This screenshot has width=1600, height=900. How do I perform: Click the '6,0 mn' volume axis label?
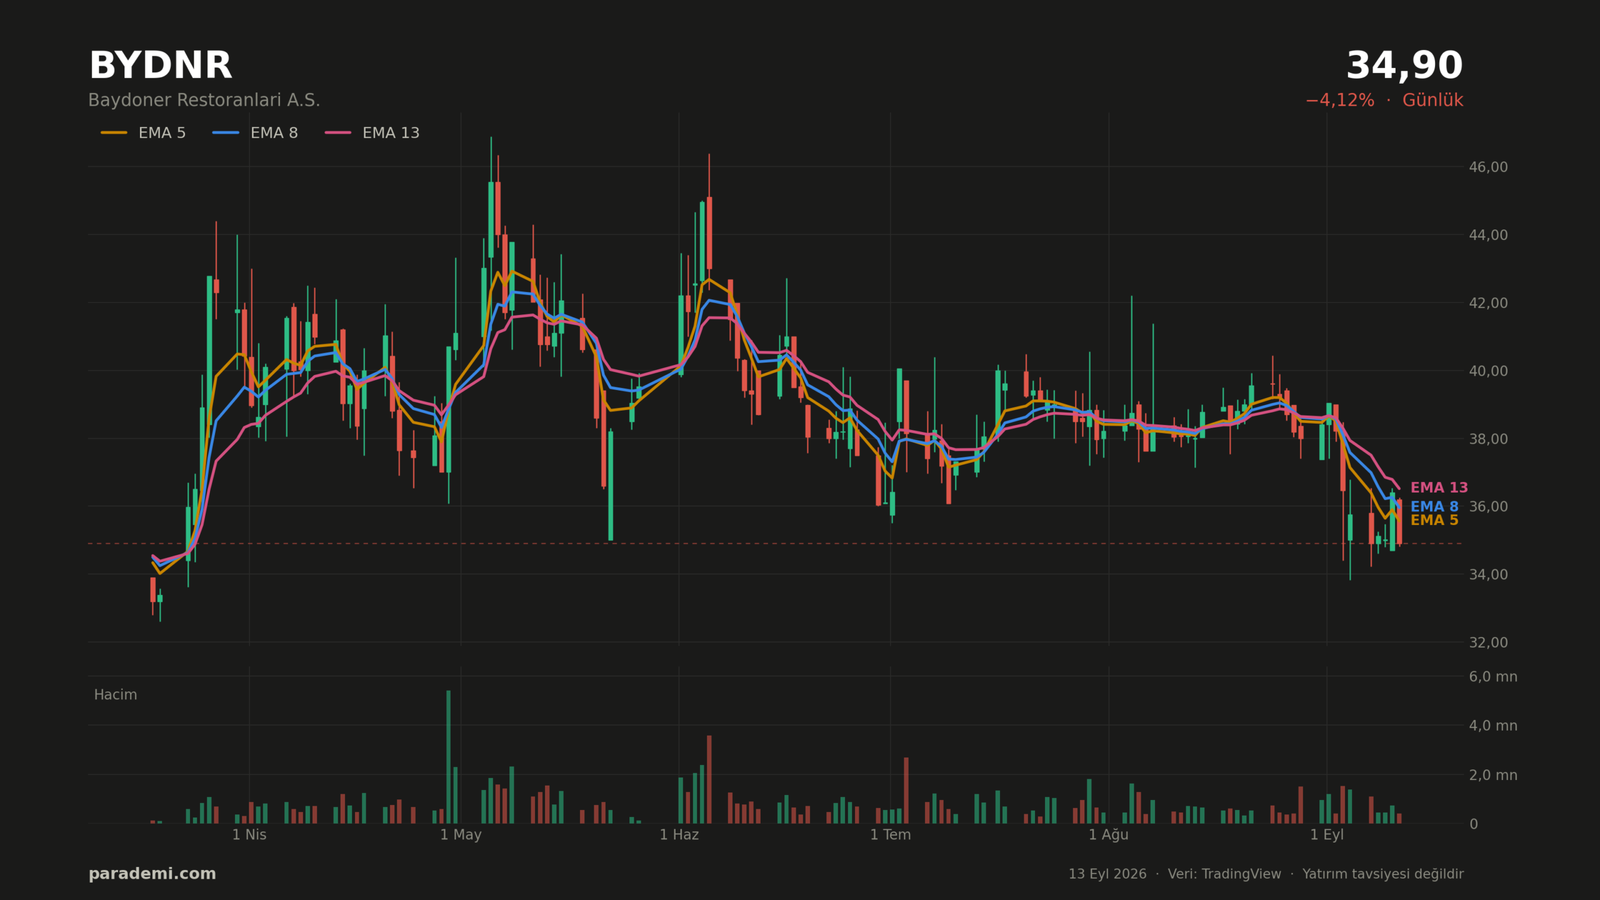[1493, 677]
